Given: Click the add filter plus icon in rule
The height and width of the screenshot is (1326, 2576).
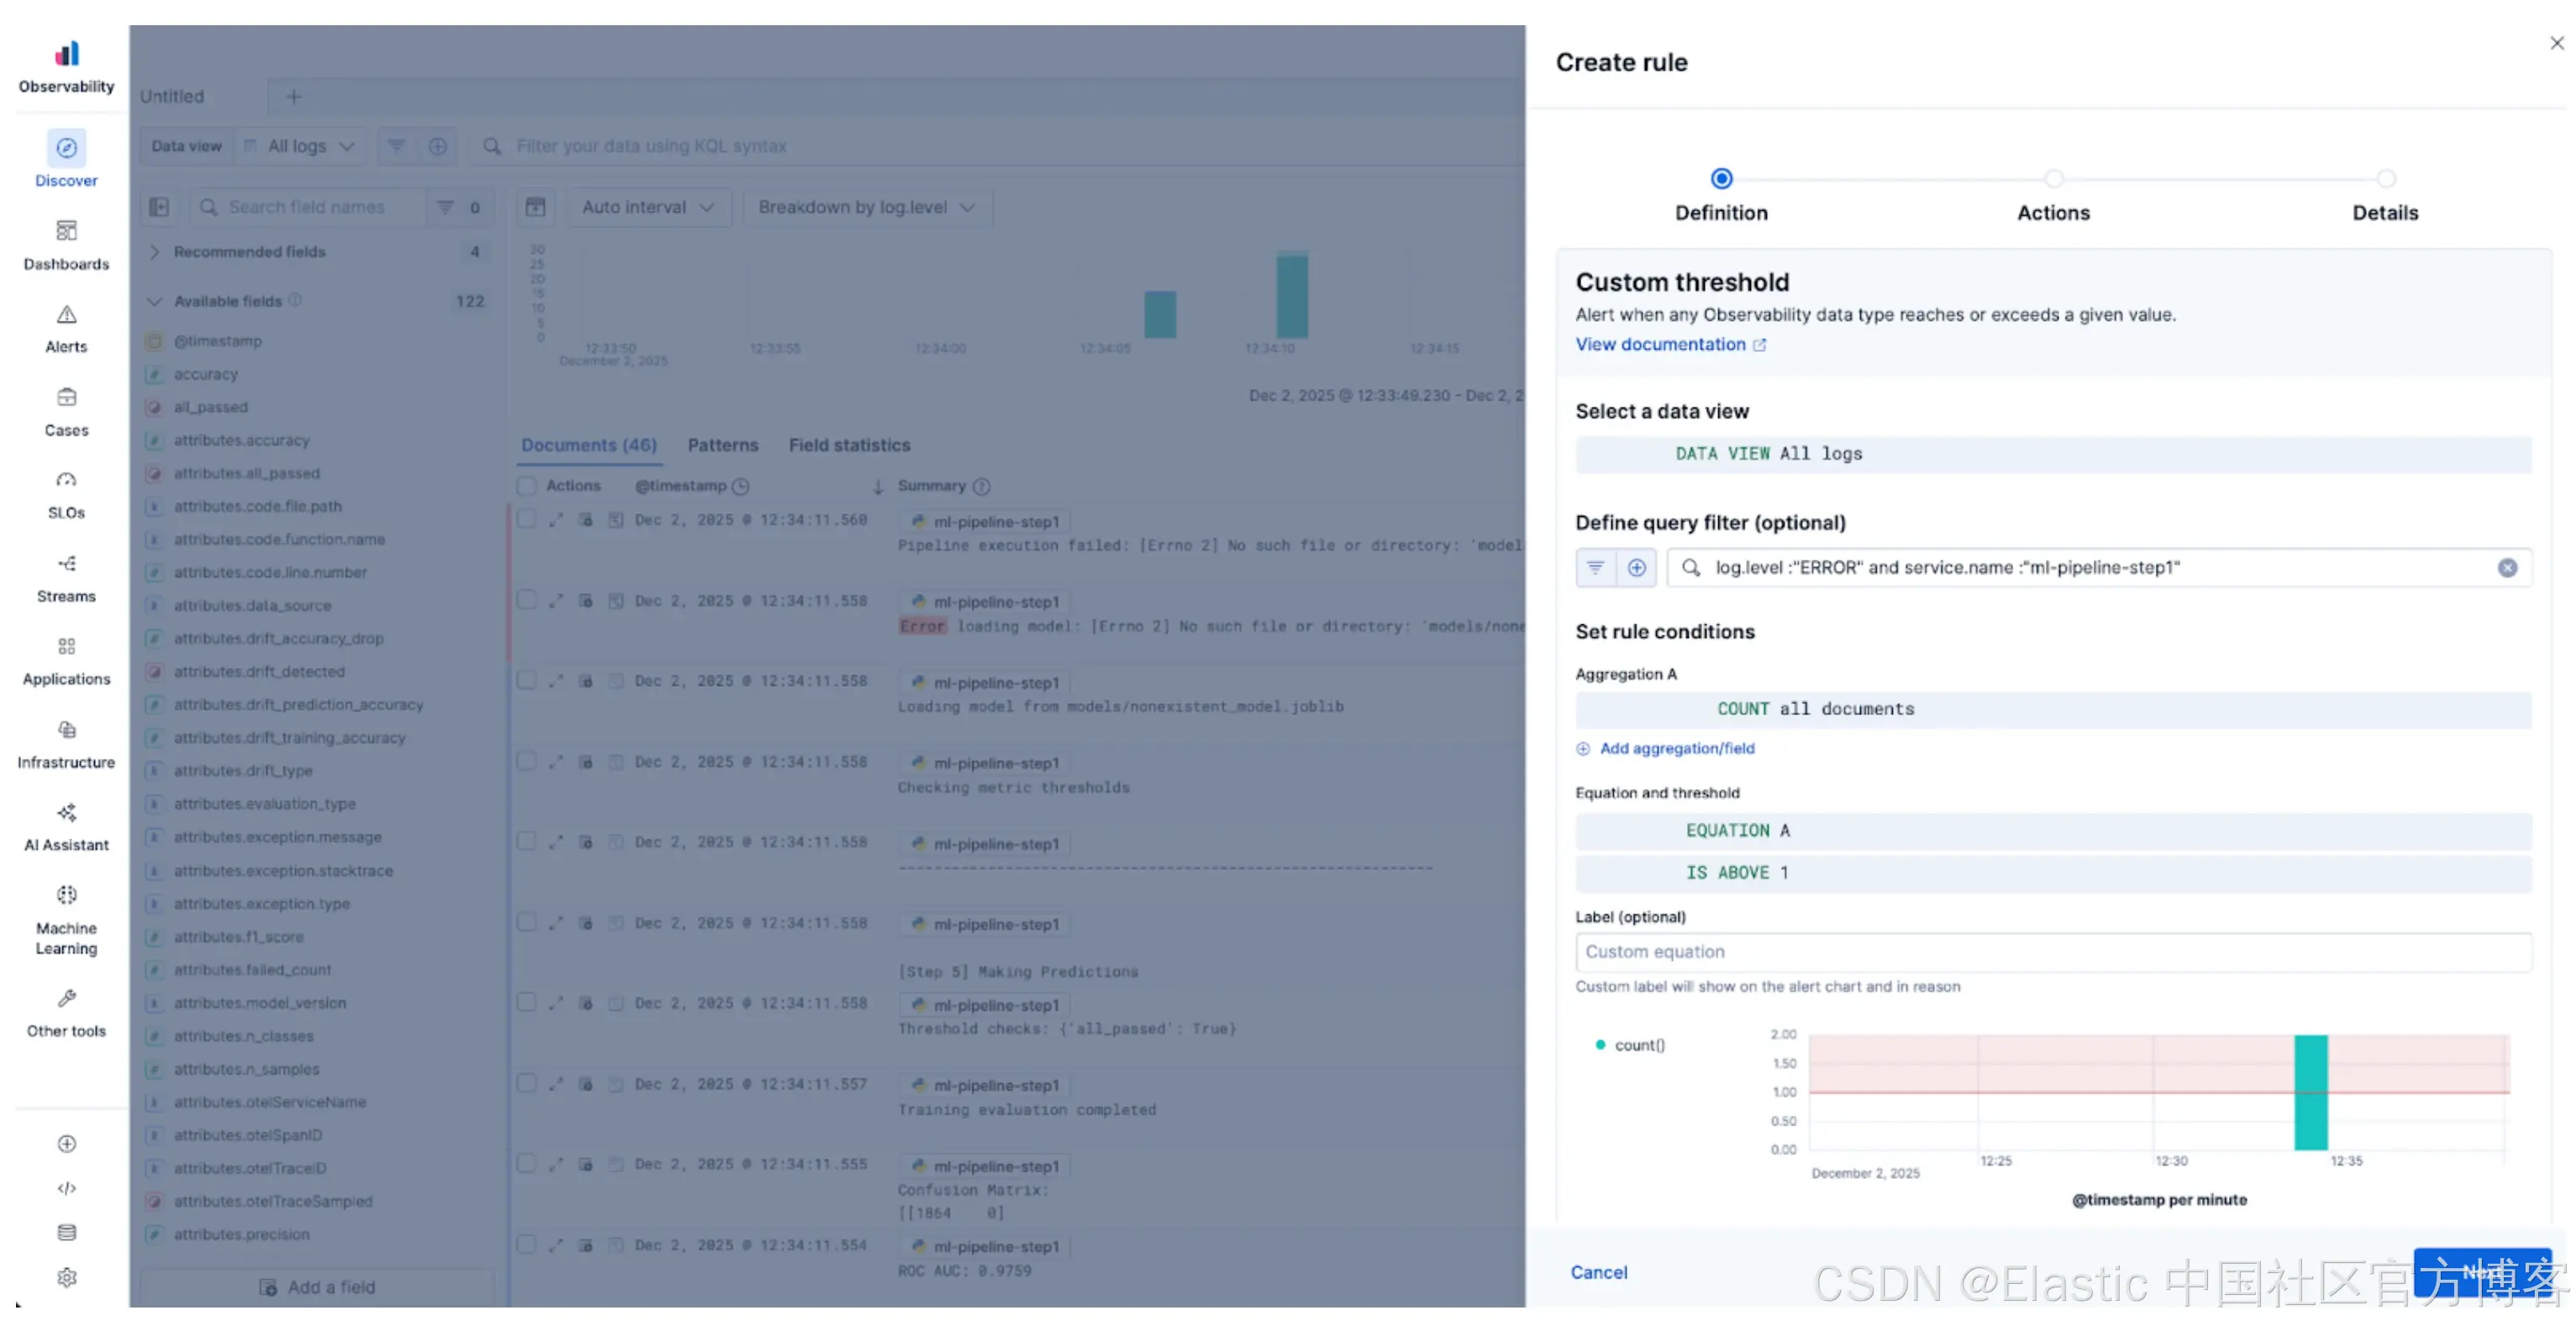Looking at the screenshot, I should (1636, 568).
